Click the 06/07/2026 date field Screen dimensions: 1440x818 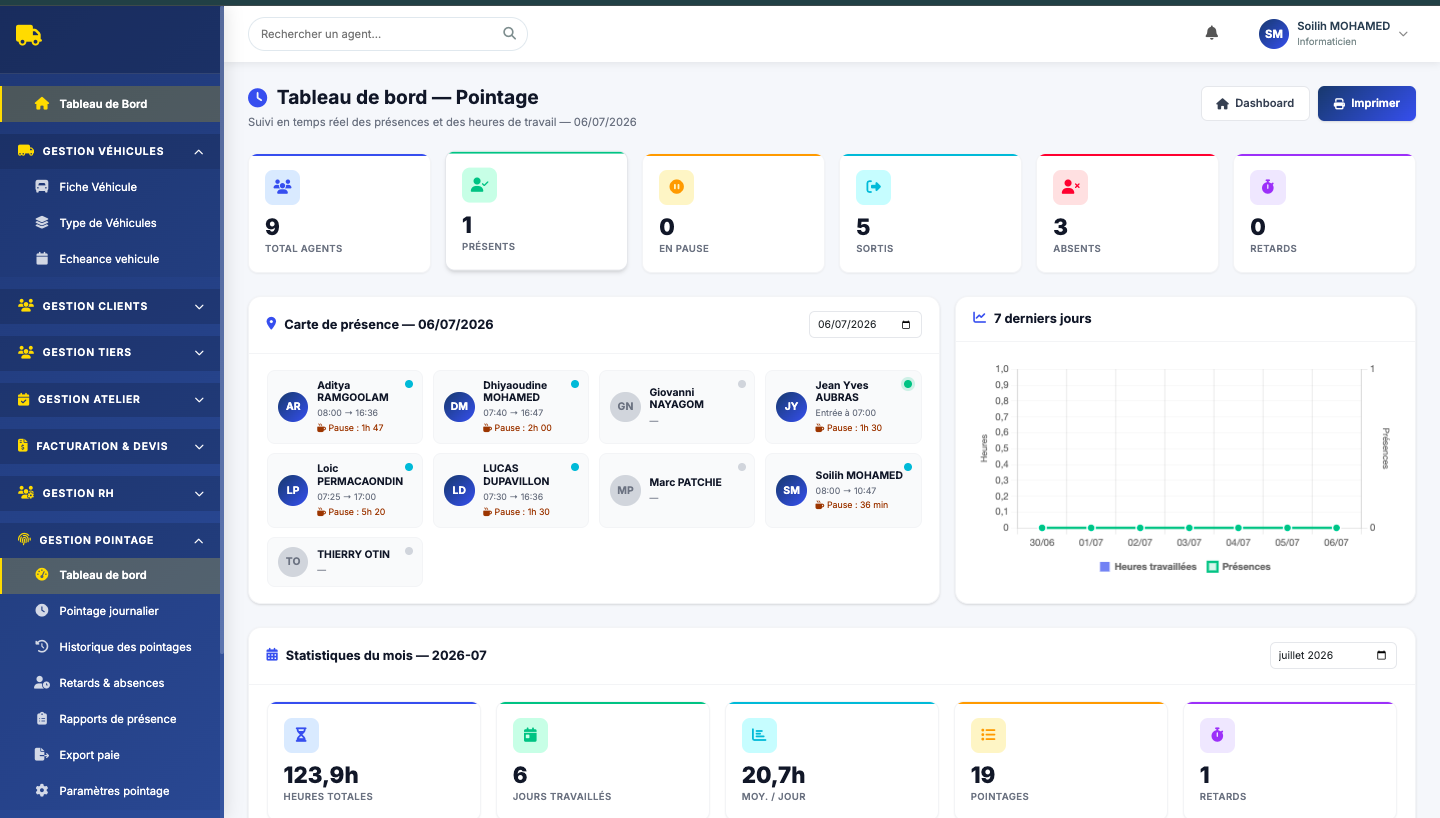tap(865, 324)
